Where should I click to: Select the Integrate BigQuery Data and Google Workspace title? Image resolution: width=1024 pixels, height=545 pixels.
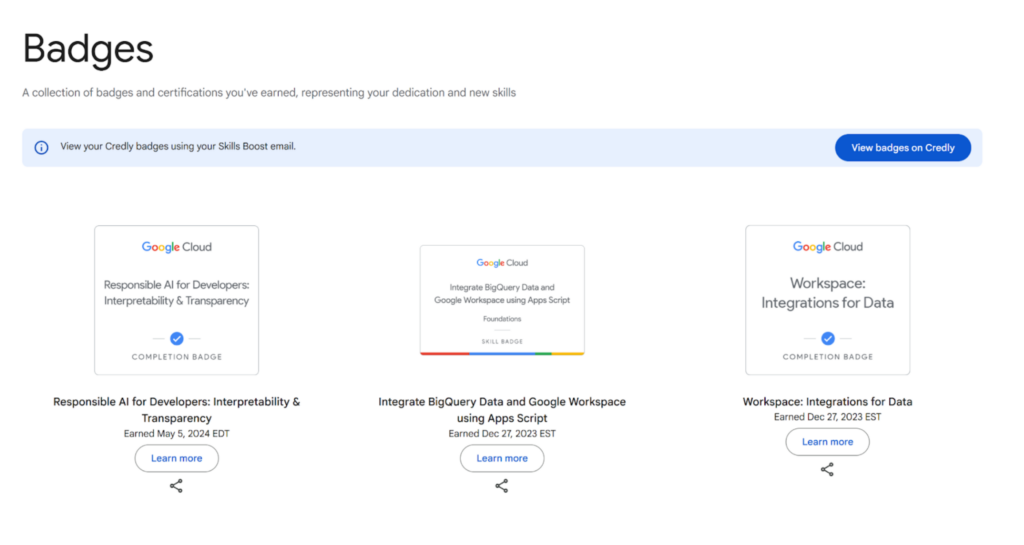(x=502, y=410)
